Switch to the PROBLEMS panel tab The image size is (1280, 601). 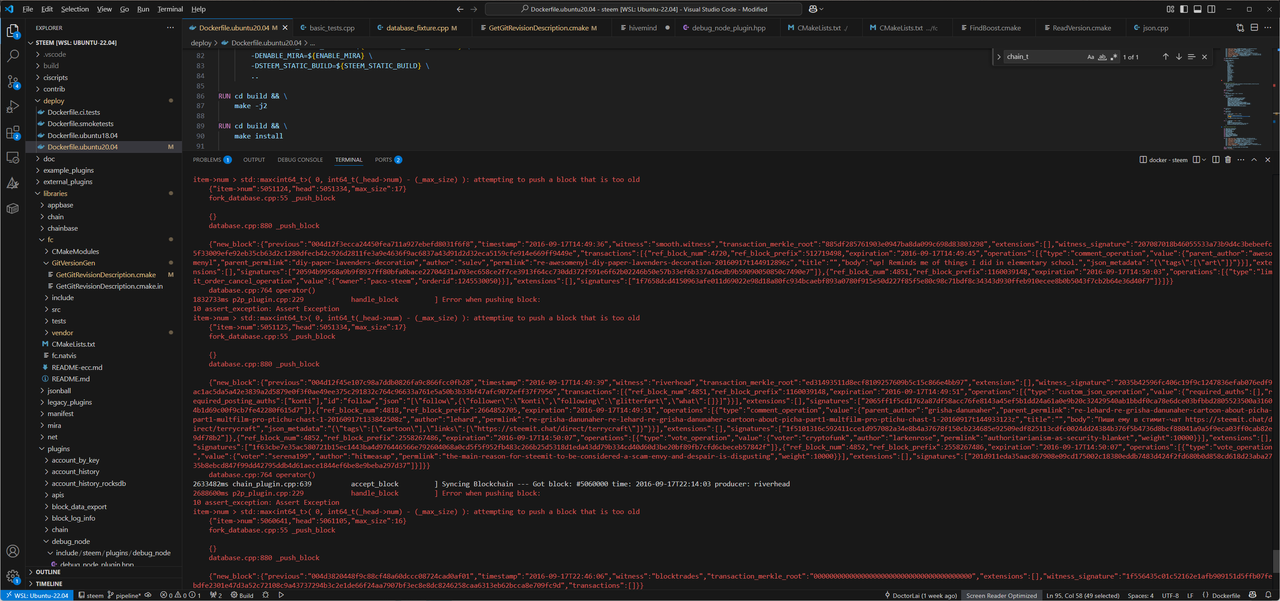pyautogui.click(x=212, y=160)
